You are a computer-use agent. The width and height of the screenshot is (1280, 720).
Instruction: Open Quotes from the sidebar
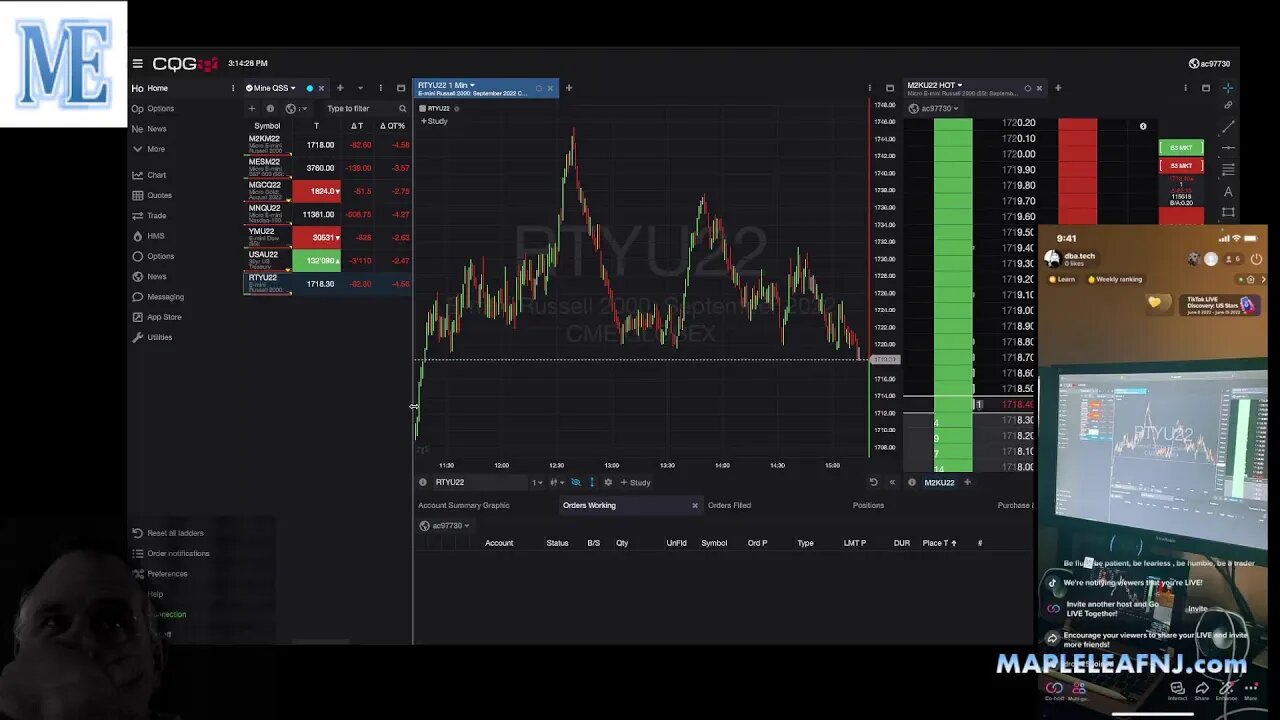(152, 195)
